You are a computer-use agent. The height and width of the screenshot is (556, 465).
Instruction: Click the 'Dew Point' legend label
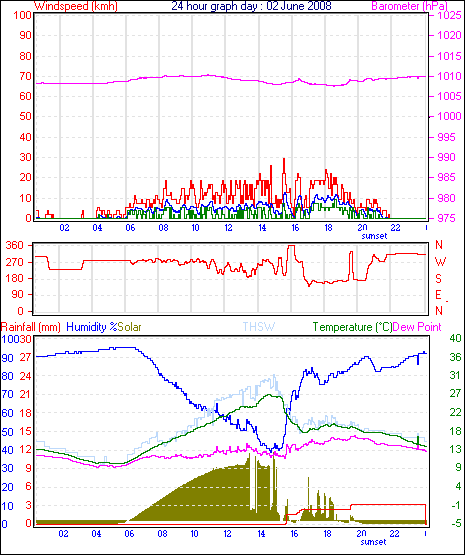click(417, 327)
